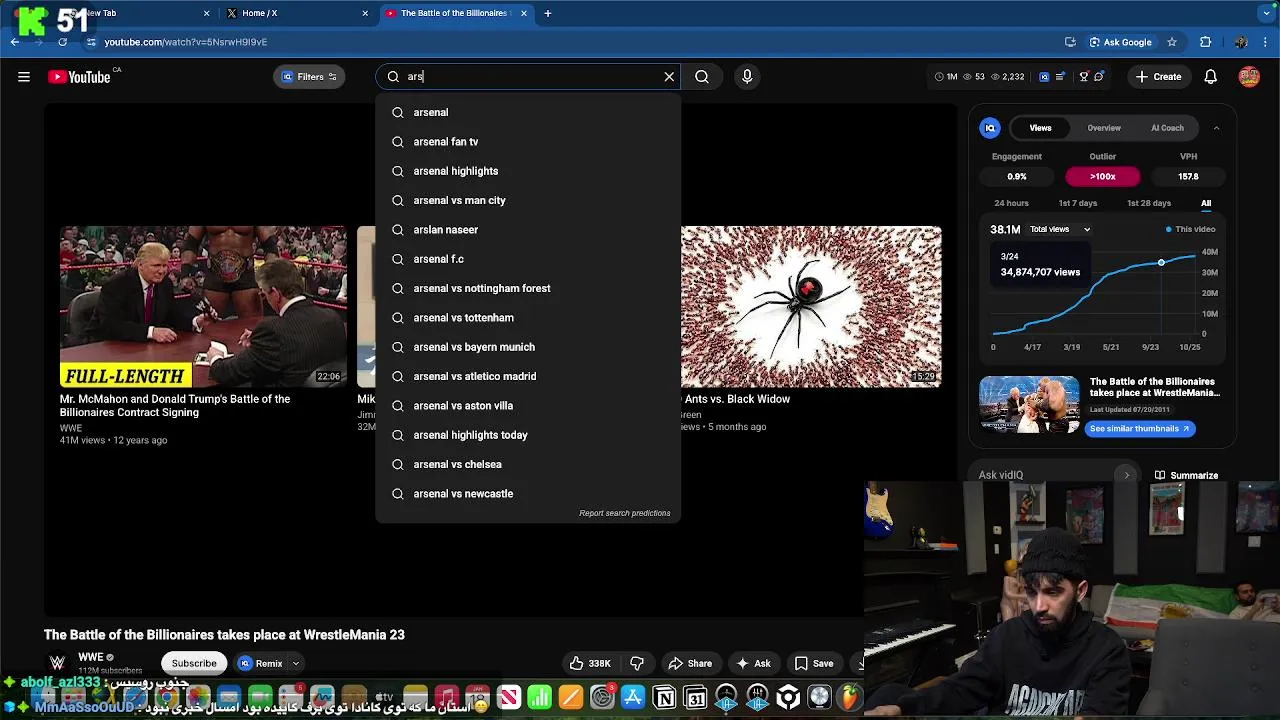
Task: Open the Music app in the dock
Action: pyautogui.click(x=447, y=697)
